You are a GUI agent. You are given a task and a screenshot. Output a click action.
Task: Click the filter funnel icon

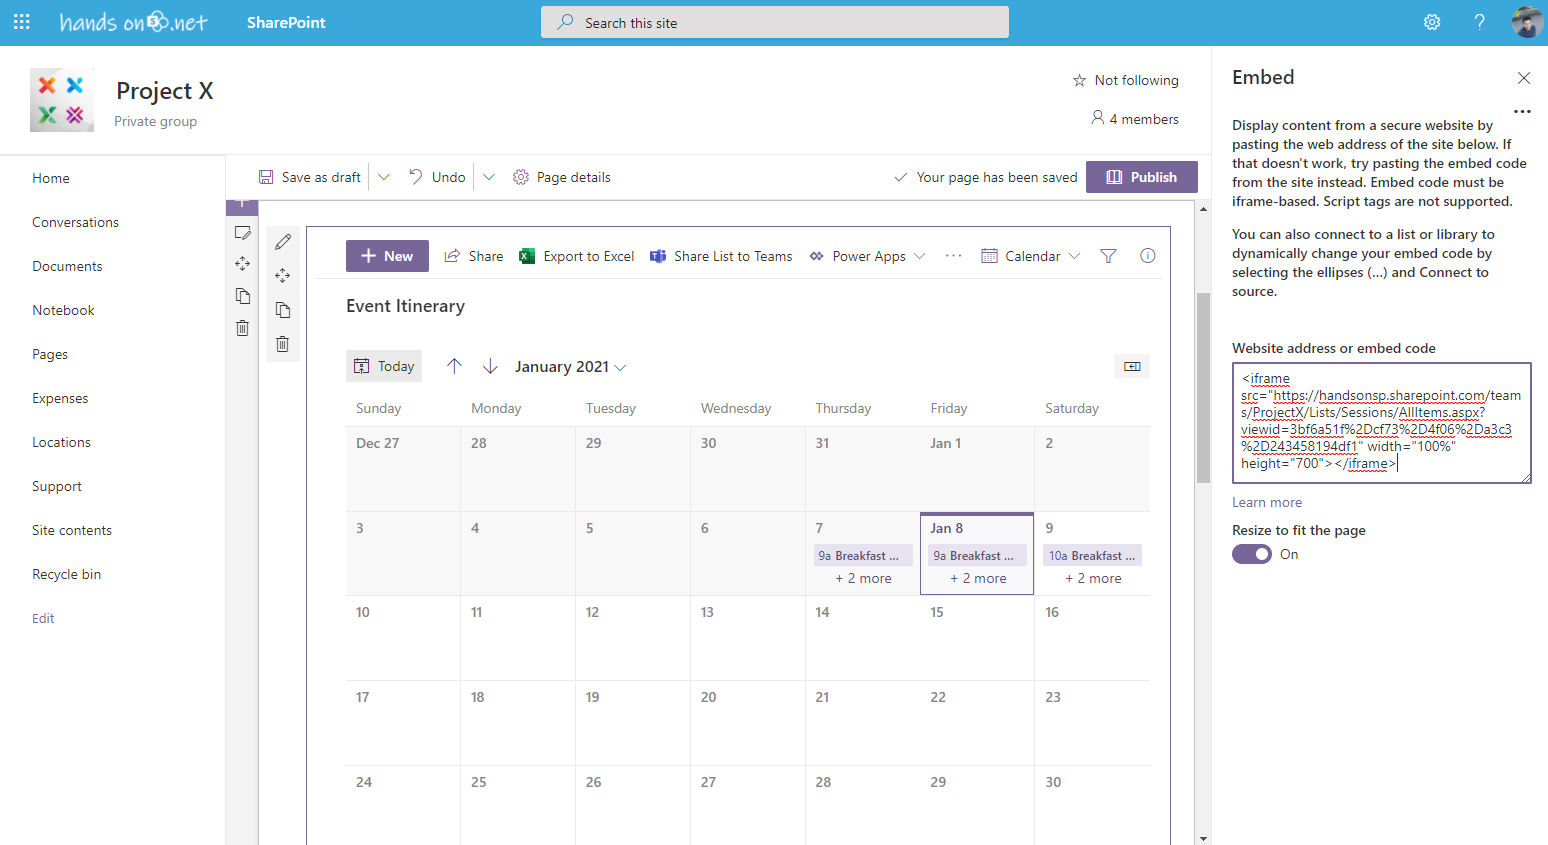point(1108,256)
